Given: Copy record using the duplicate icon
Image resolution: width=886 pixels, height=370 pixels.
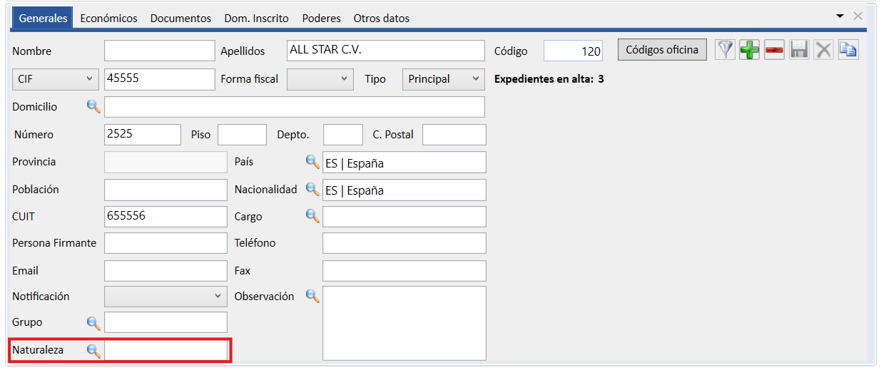Looking at the screenshot, I should (x=848, y=50).
